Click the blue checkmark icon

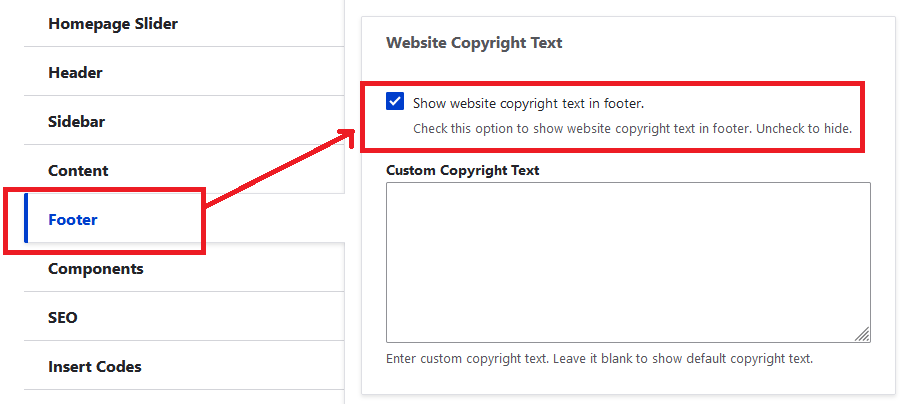point(395,102)
